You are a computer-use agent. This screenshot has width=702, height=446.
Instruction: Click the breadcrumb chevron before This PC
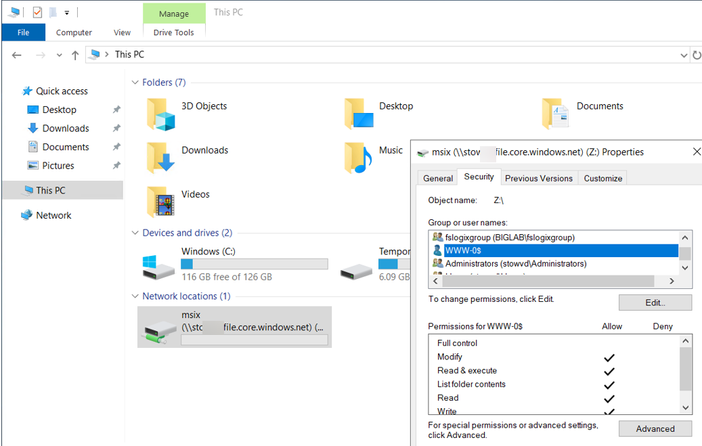coord(107,54)
